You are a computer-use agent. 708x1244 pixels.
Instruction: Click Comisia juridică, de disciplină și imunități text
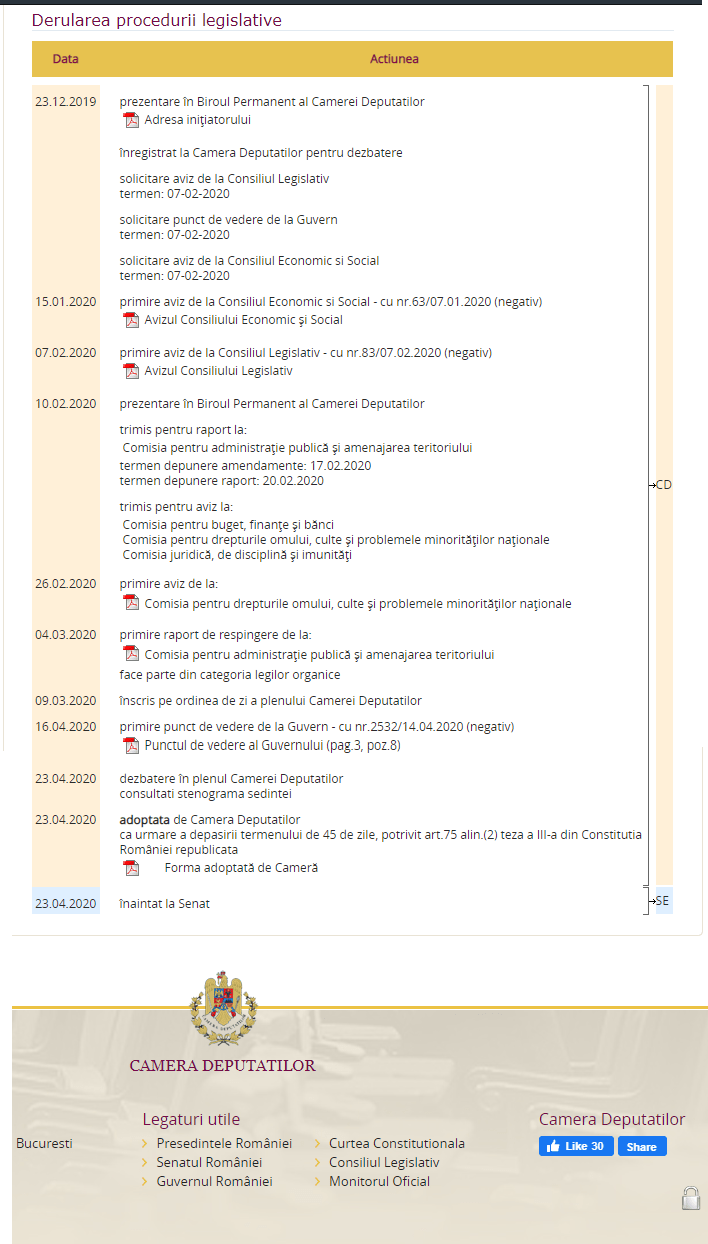(x=237, y=555)
